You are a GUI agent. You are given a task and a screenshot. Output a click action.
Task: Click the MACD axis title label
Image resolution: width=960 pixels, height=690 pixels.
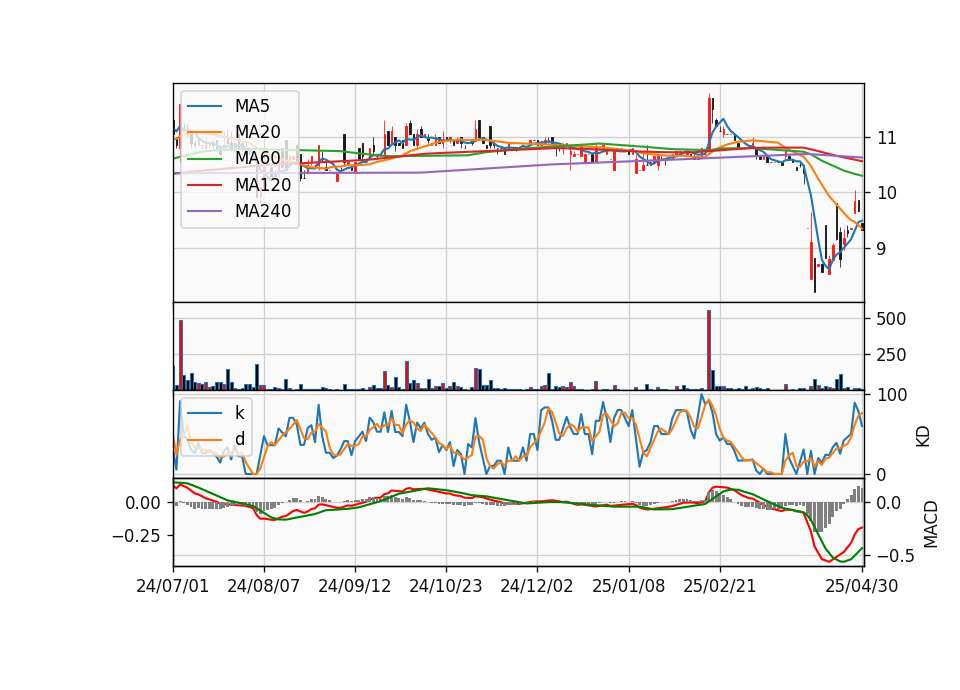(931, 524)
